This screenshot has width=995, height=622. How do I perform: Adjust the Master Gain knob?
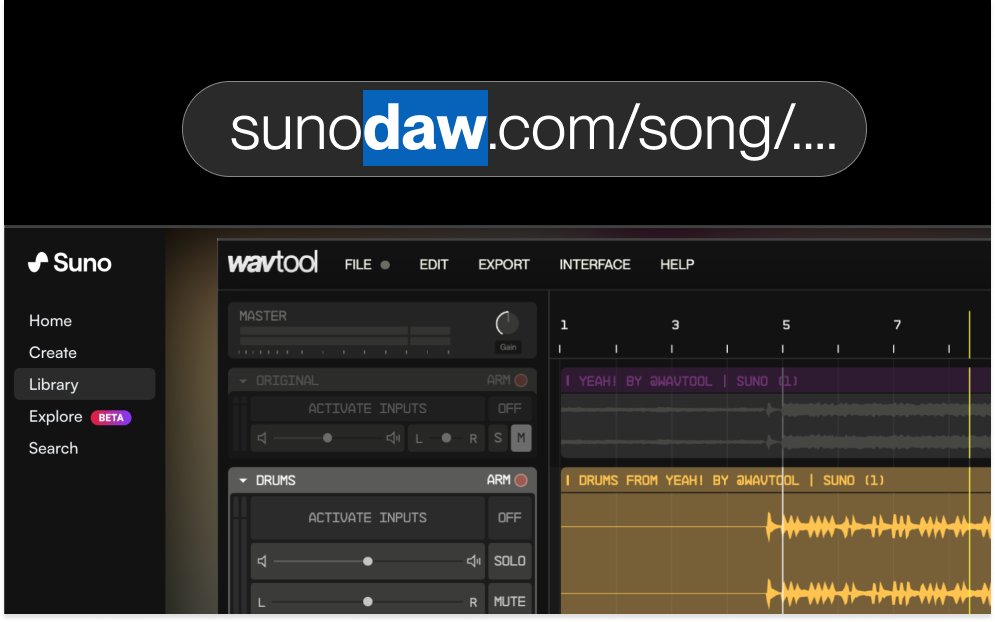point(506,324)
